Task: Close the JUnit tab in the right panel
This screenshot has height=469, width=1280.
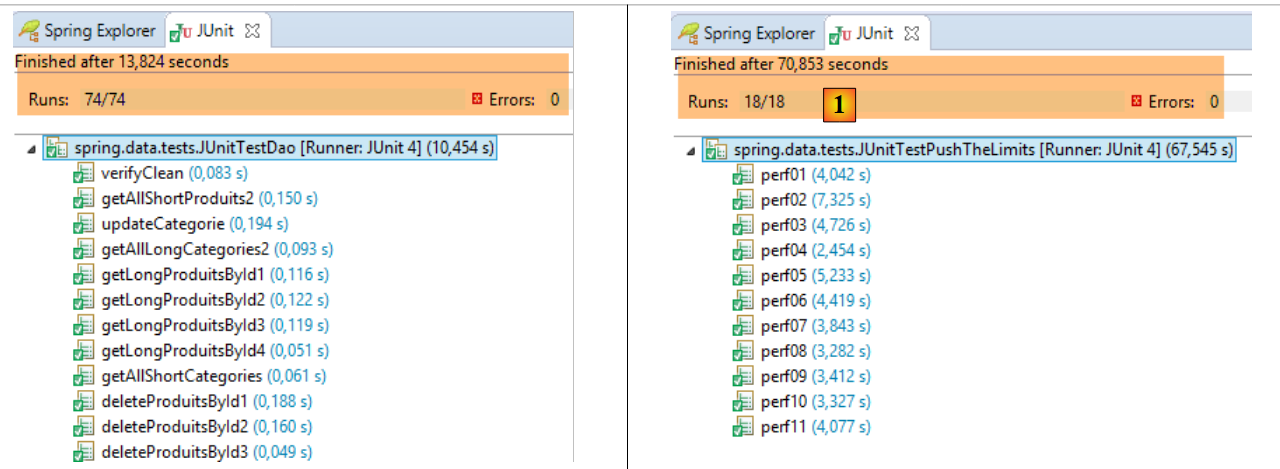Action: point(912,33)
